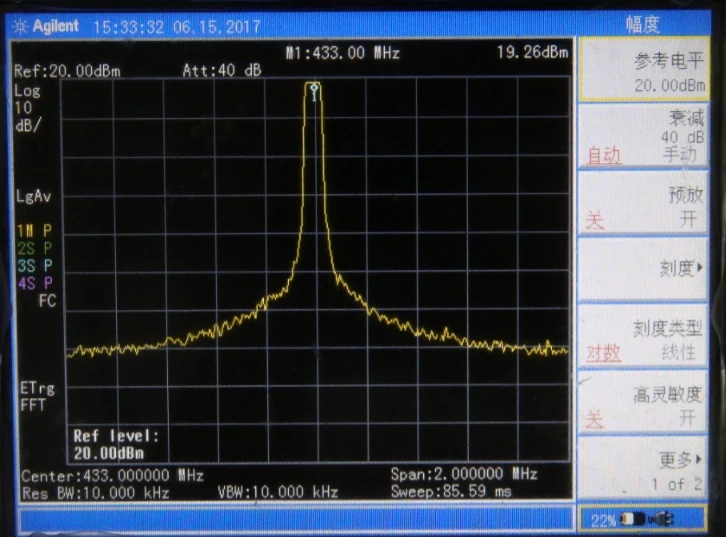Click the 19.26dBm marker amplitude readout

click(x=532, y=52)
